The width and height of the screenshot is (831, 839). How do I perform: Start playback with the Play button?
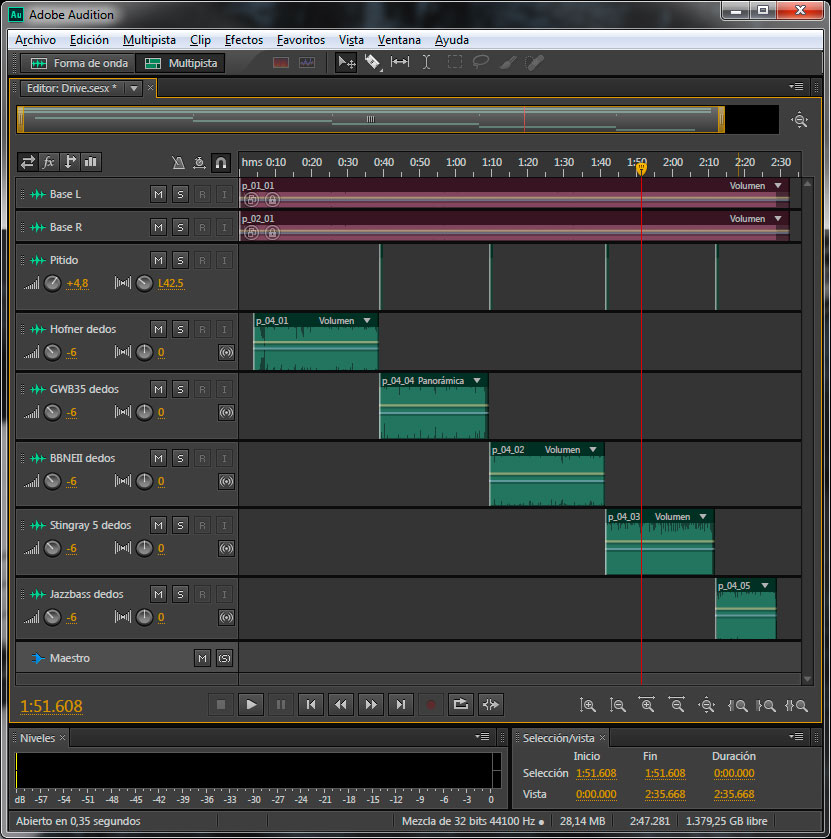[x=250, y=705]
